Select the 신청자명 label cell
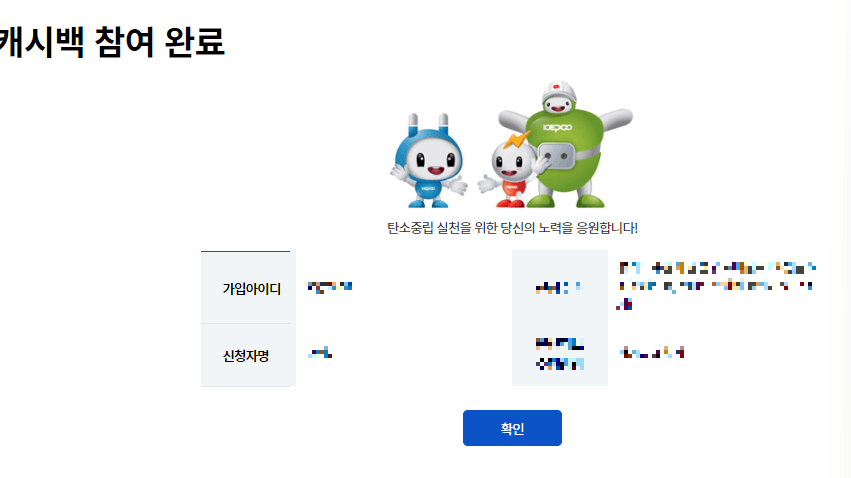851x478 pixels. tap(249, 355)
